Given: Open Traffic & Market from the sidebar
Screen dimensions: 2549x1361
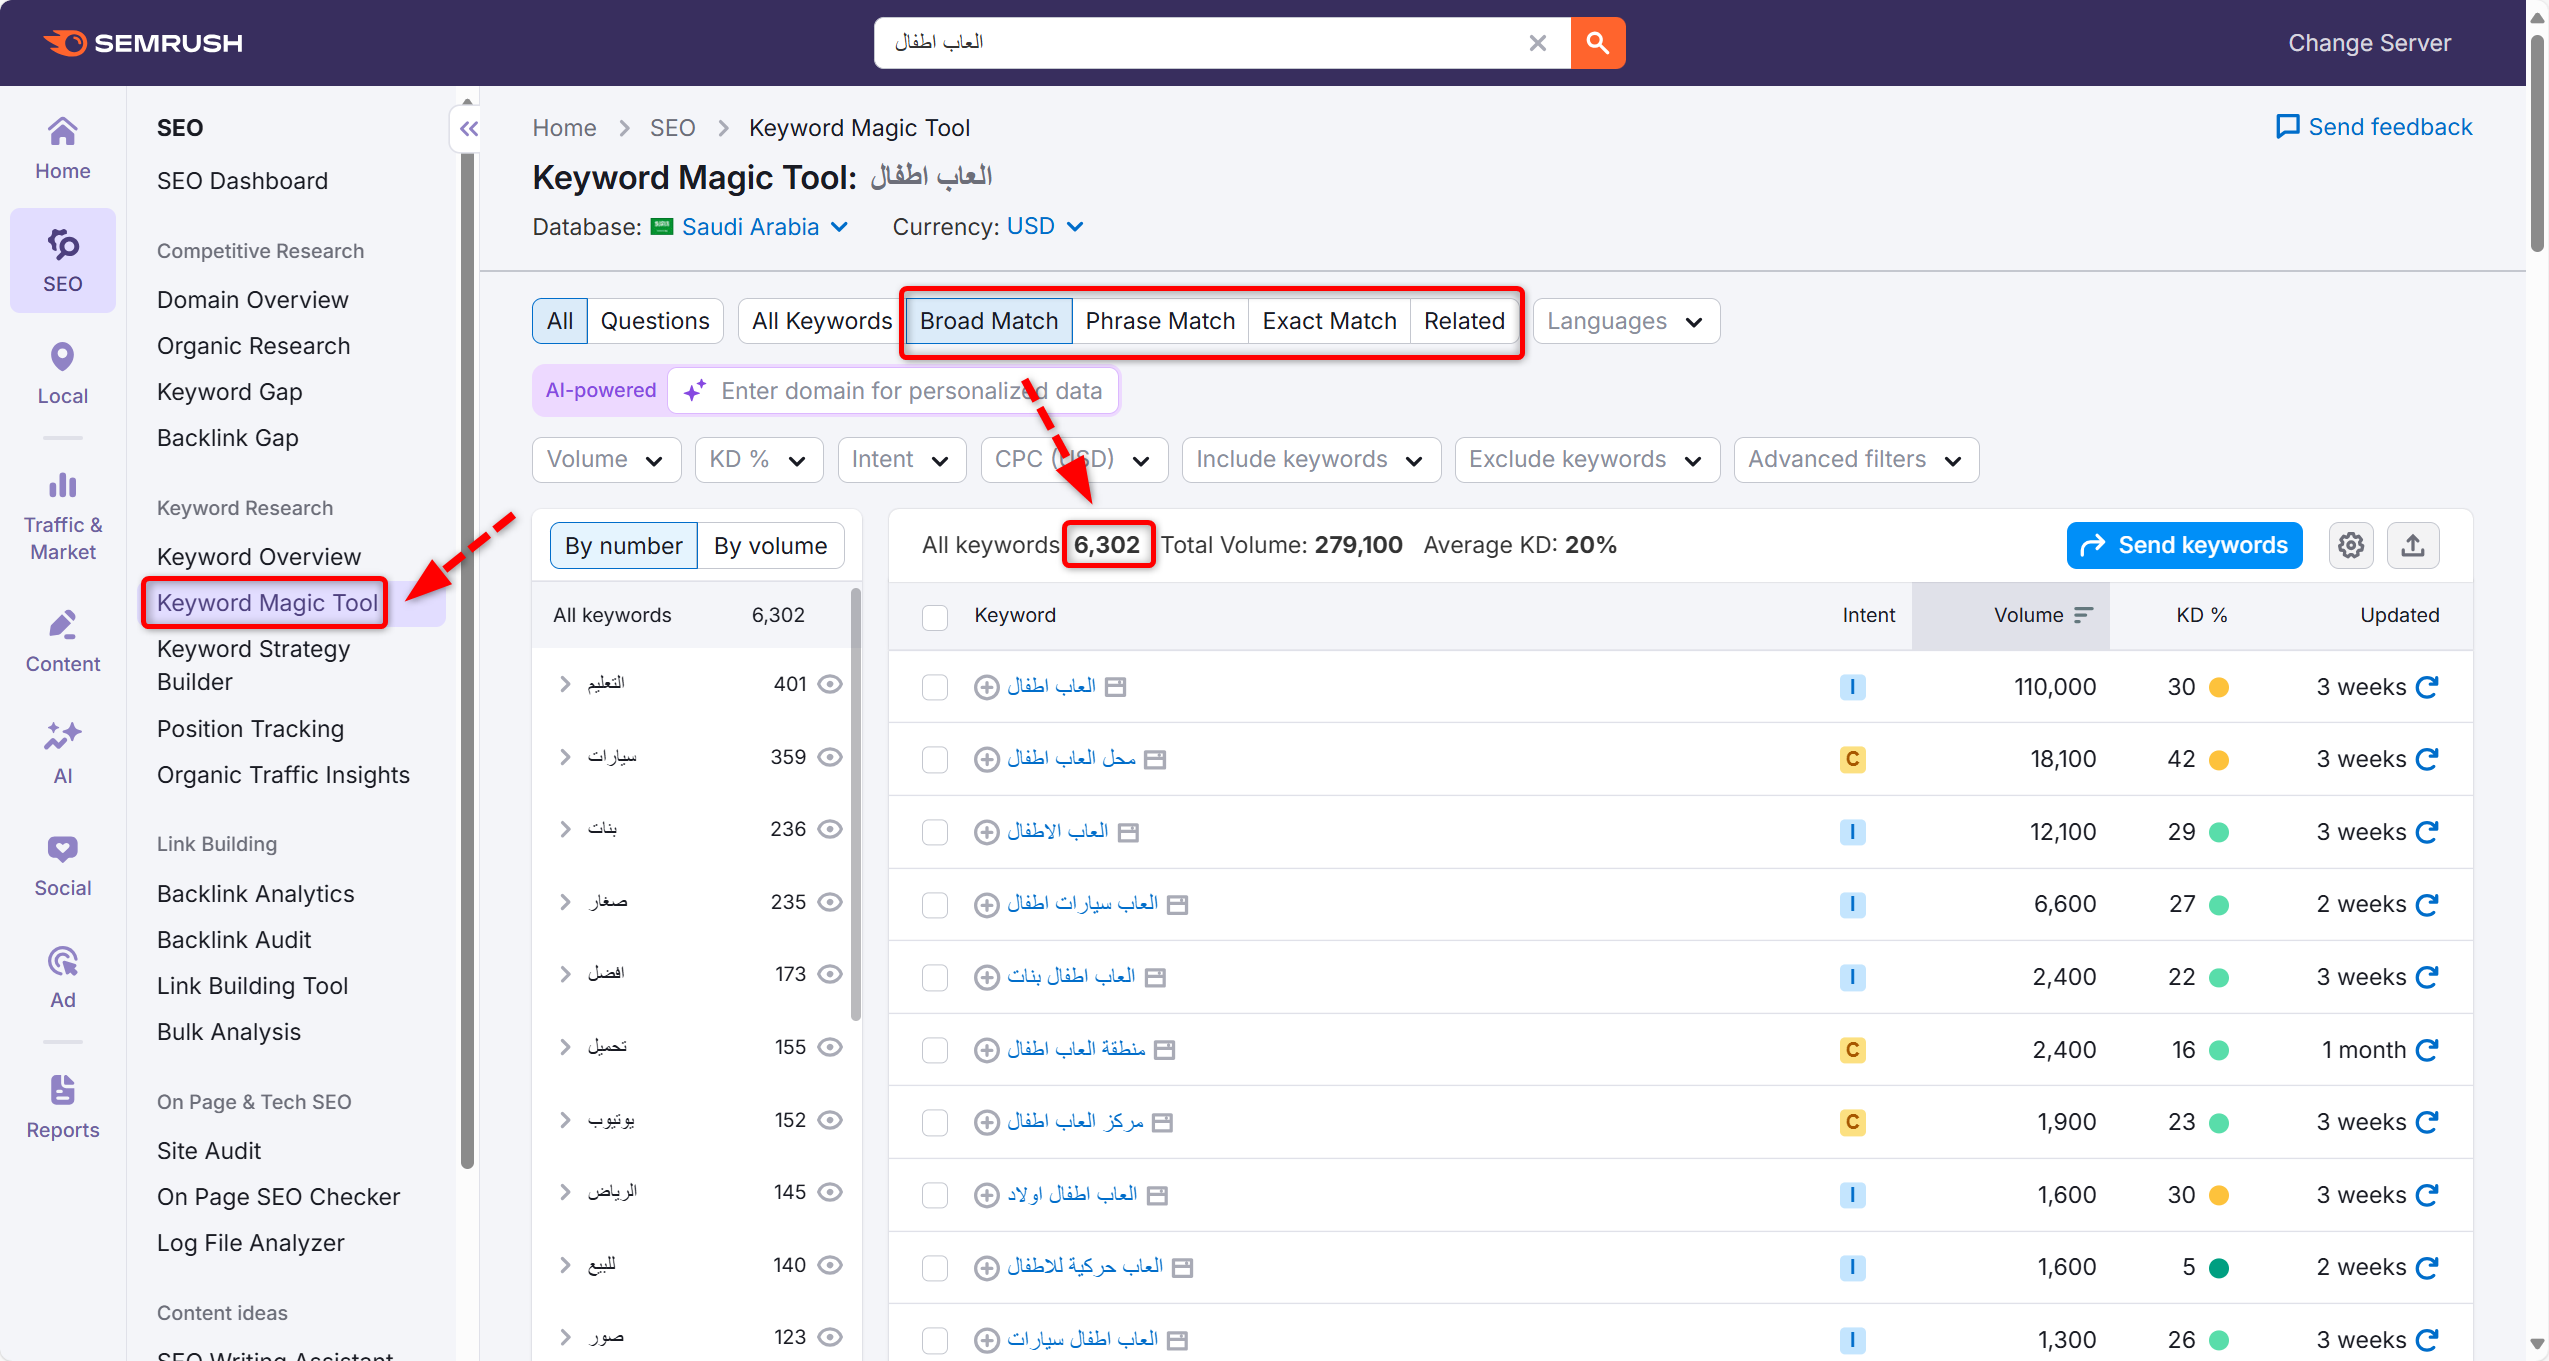Looking at the screenshot, I should 62,510.
